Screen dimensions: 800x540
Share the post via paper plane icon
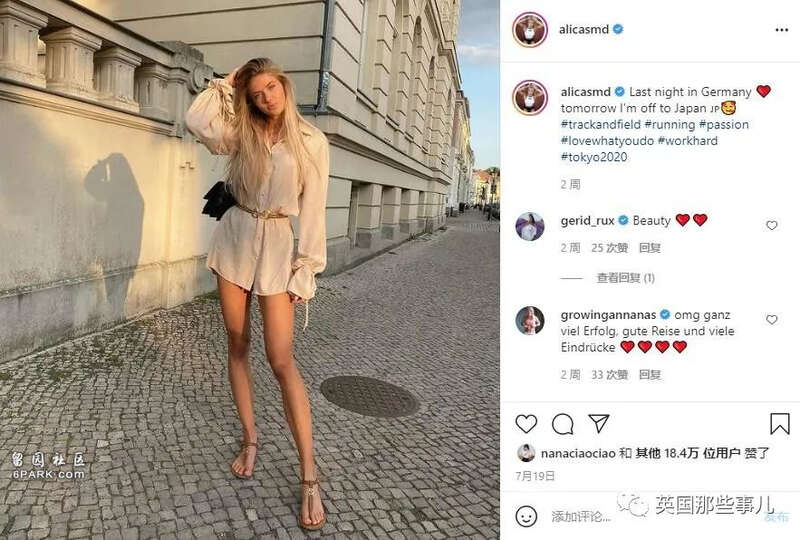[x=598, y=423]
